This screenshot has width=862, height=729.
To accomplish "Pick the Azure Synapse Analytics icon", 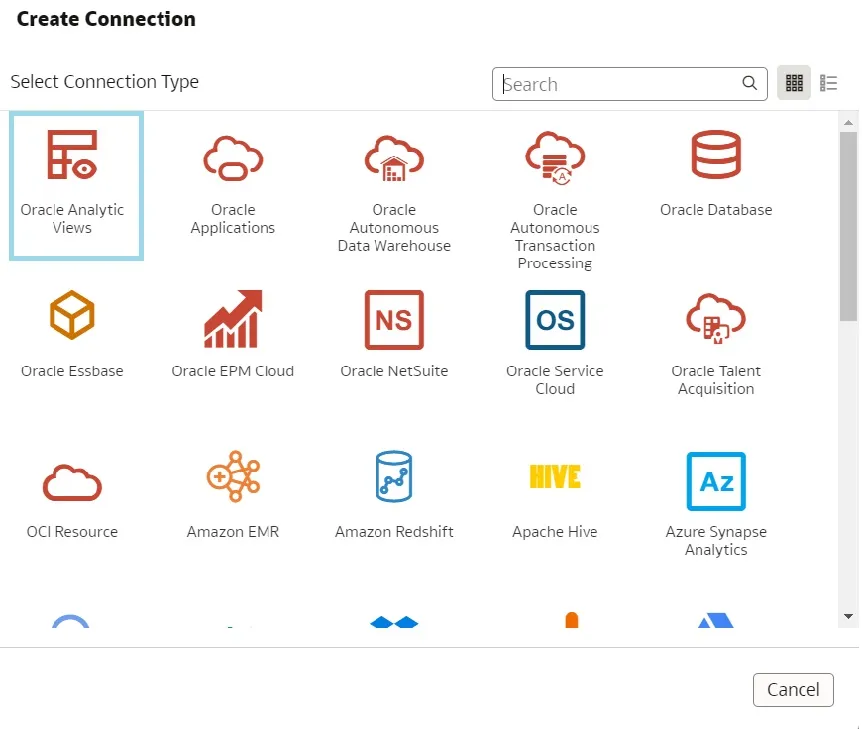I will [x=716, y=481].
